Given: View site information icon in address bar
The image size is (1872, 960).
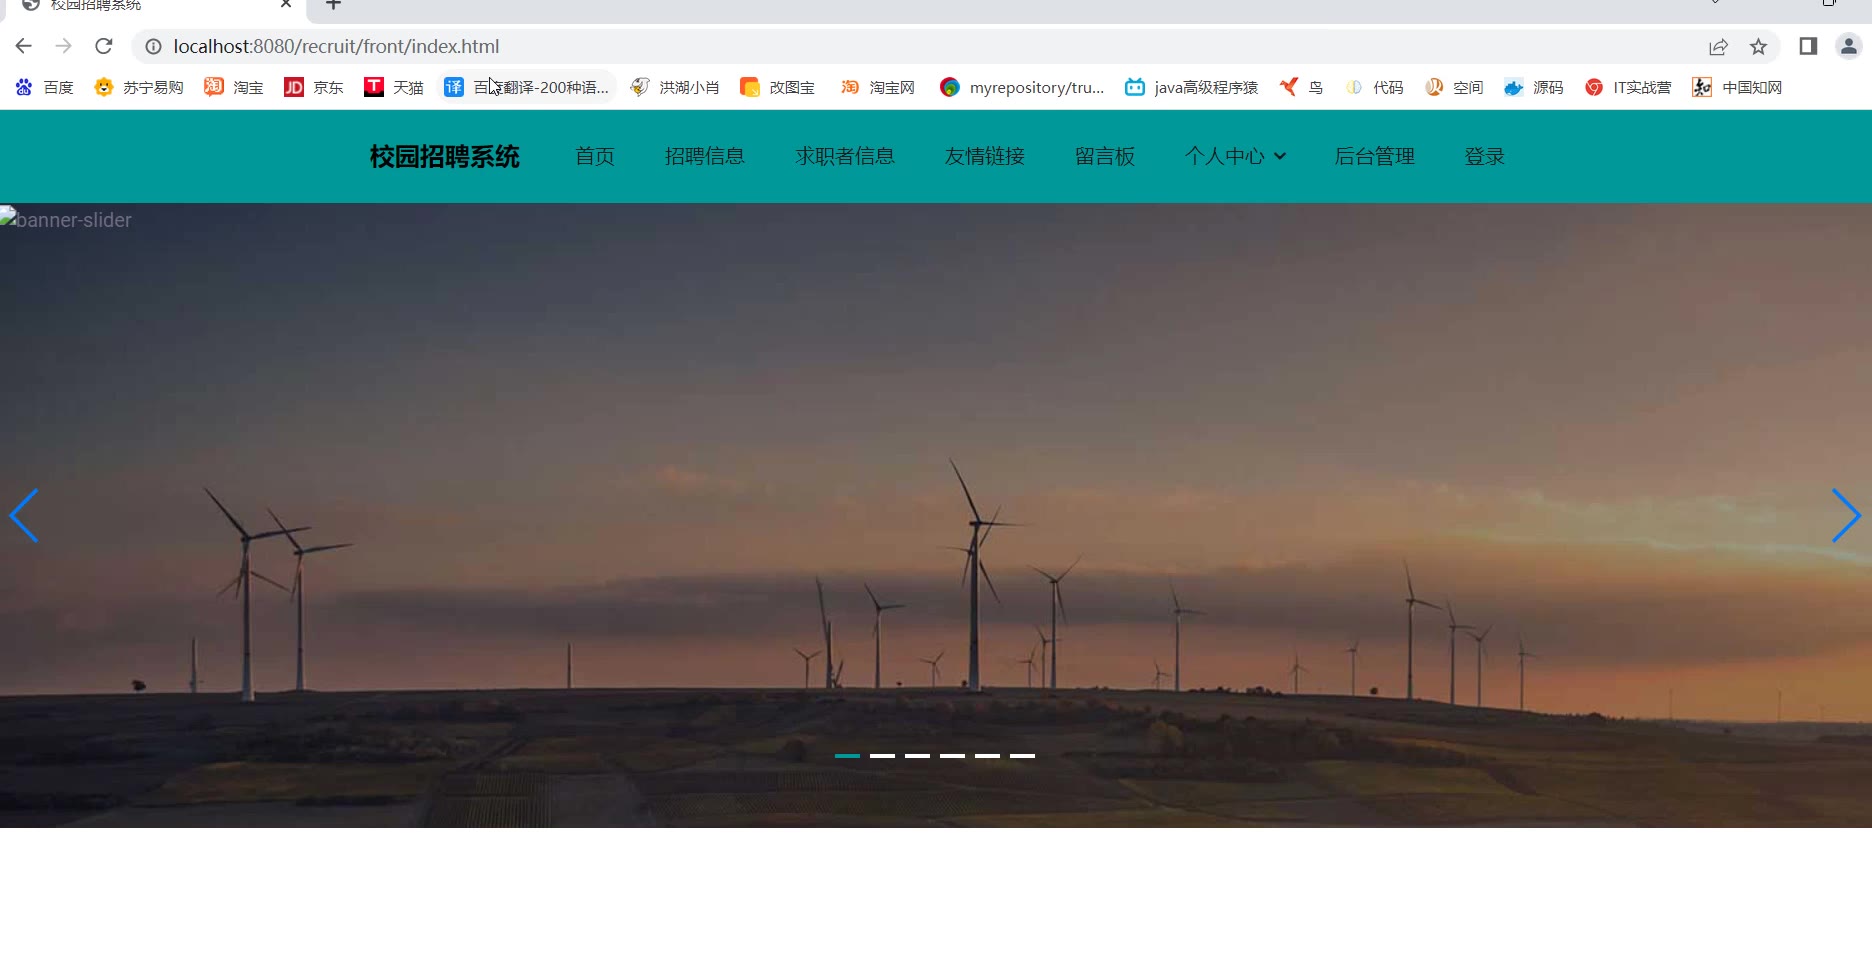Looking at the screenshot, I should tap(153, 46).
